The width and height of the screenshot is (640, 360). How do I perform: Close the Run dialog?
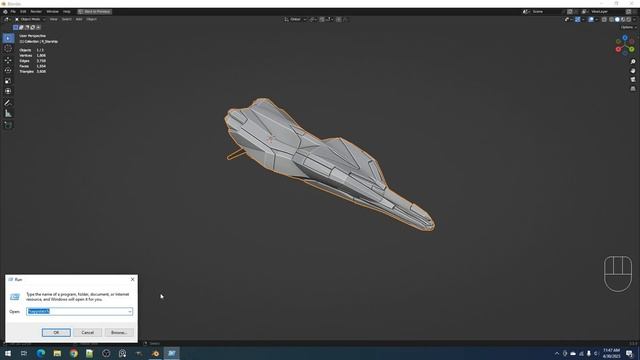pos(132,280)
